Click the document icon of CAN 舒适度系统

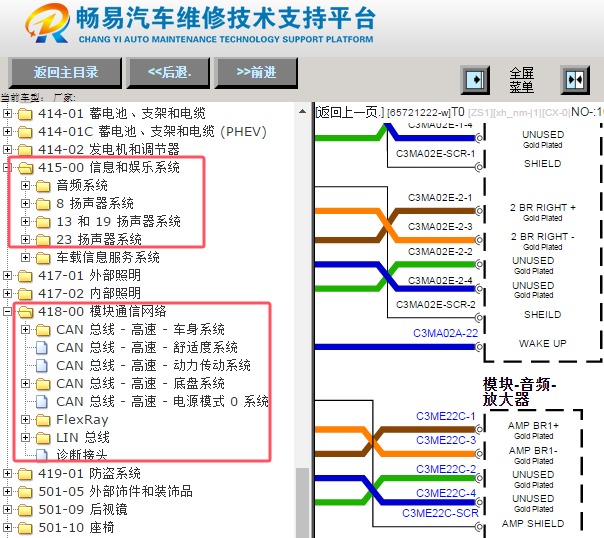click(x=42, y=347)
